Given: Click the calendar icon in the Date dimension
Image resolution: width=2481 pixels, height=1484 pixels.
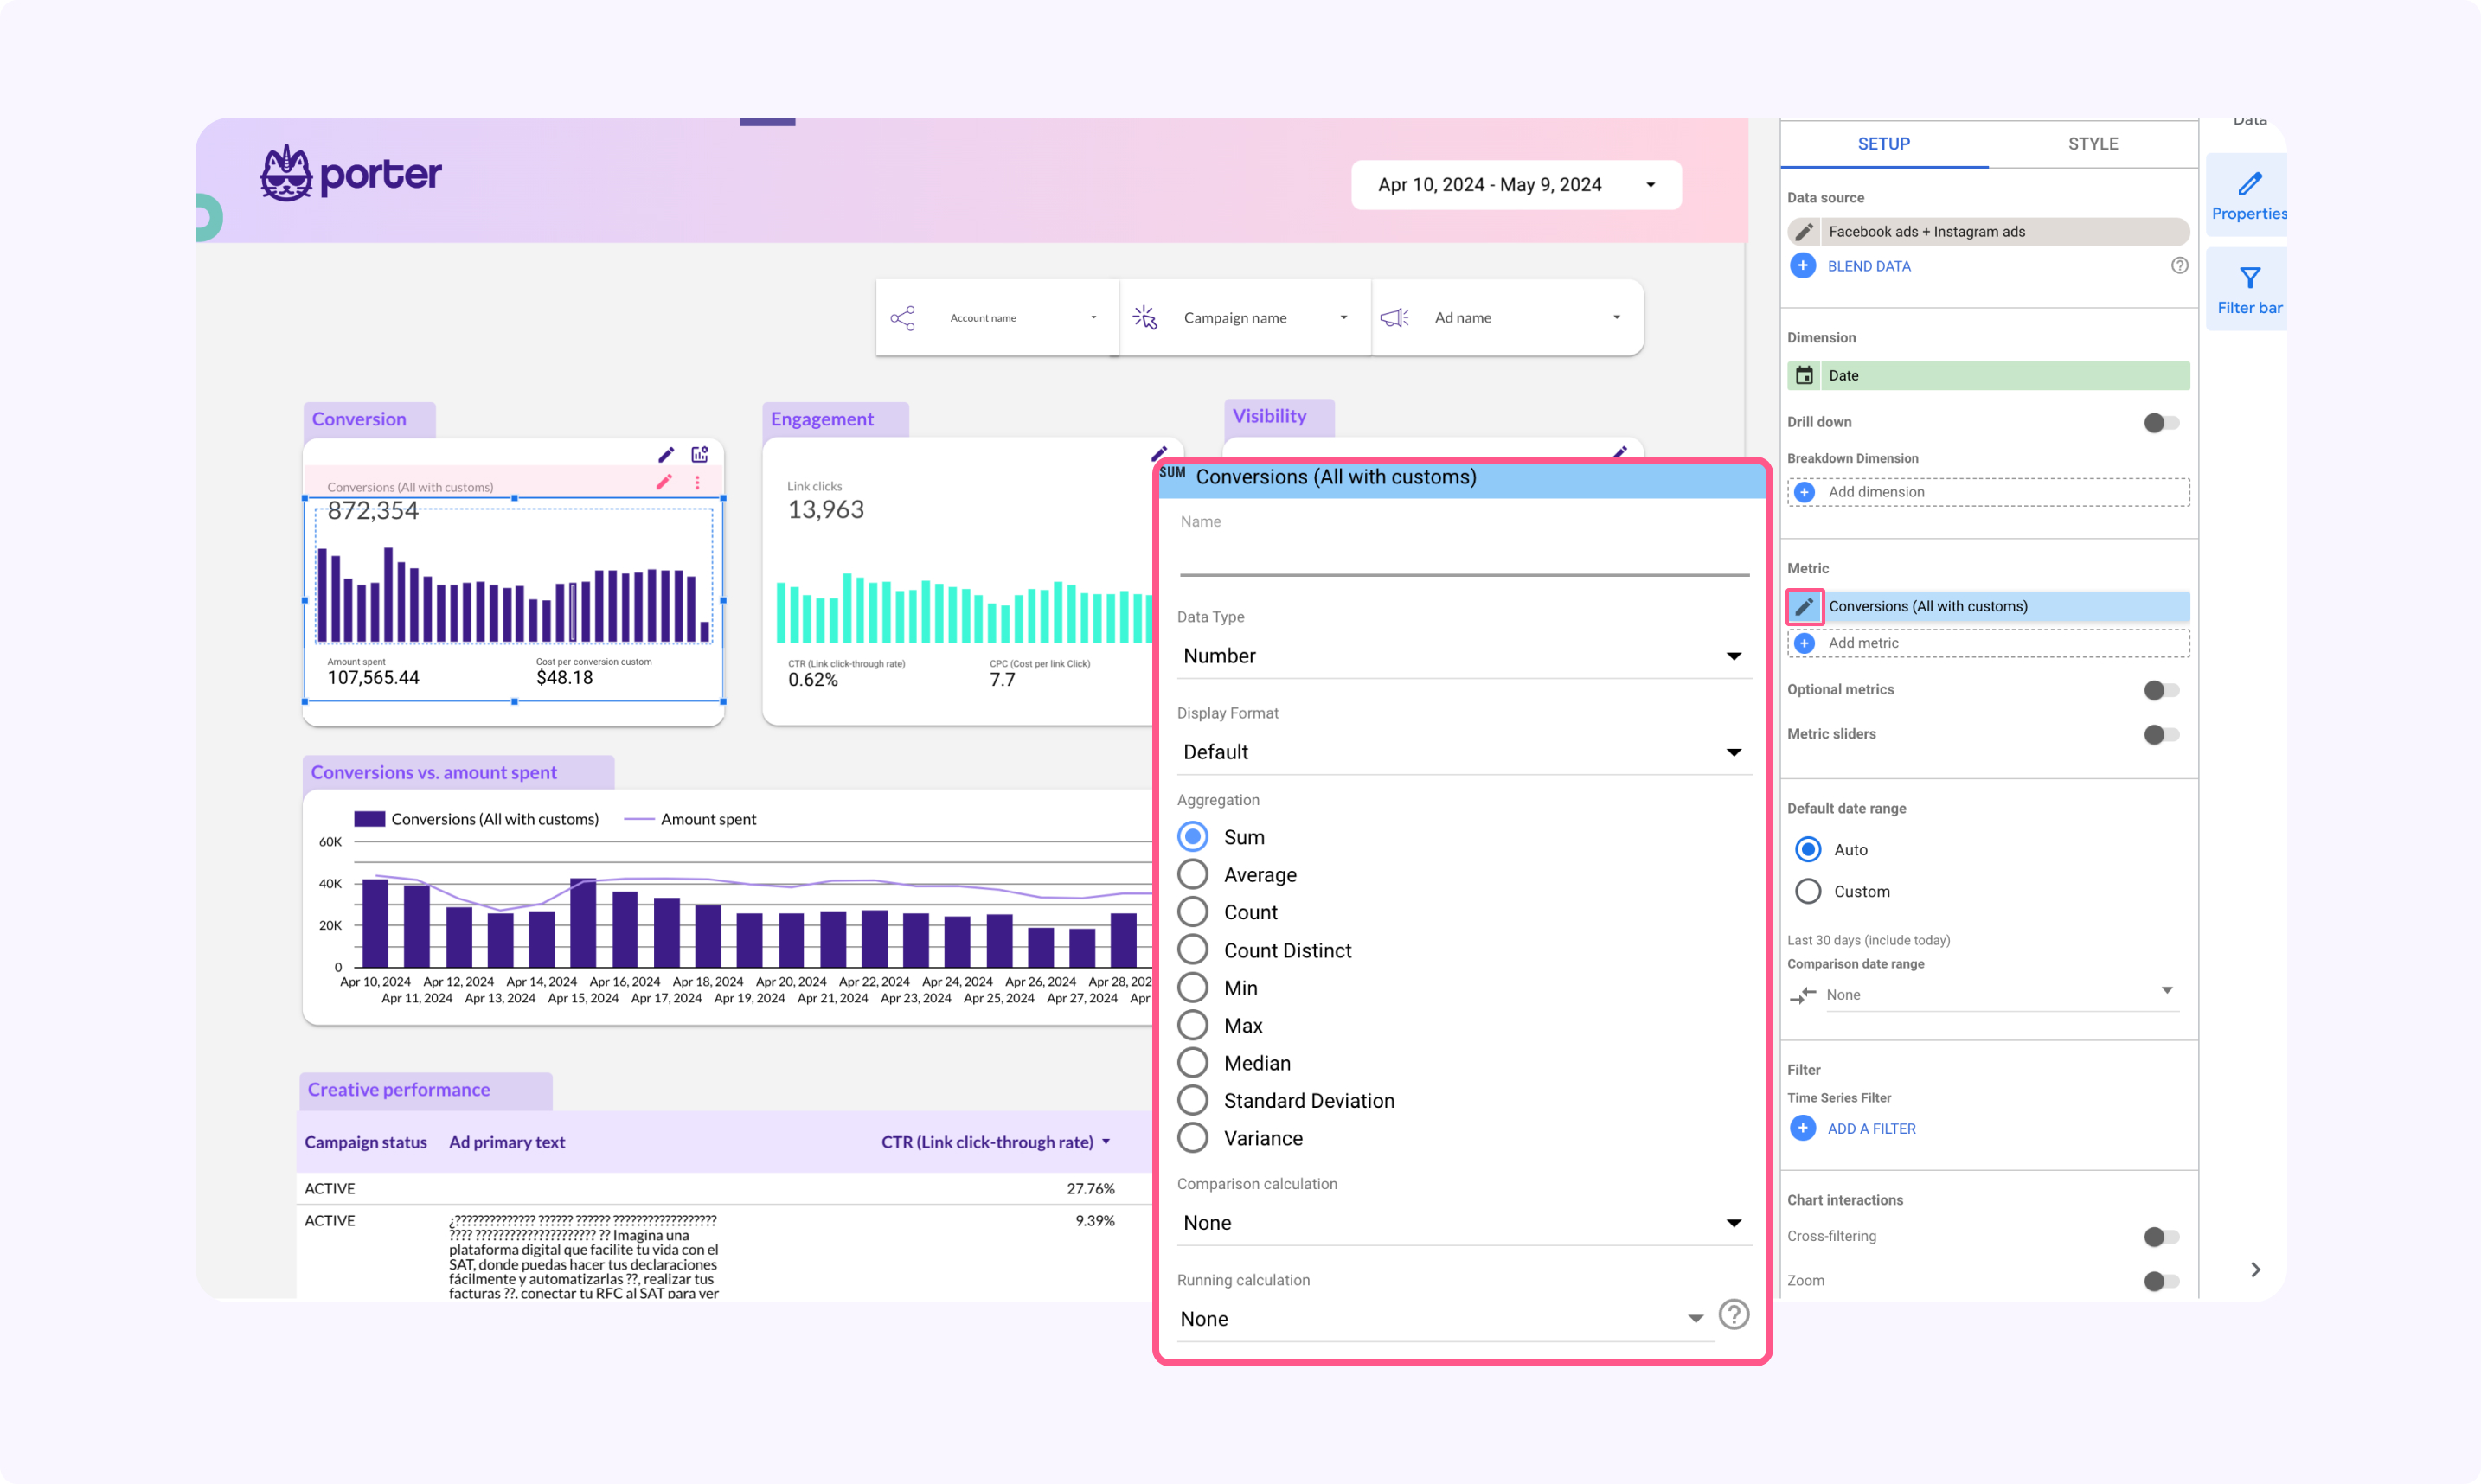Looking at the screenshot, I should pos(1804,376).
